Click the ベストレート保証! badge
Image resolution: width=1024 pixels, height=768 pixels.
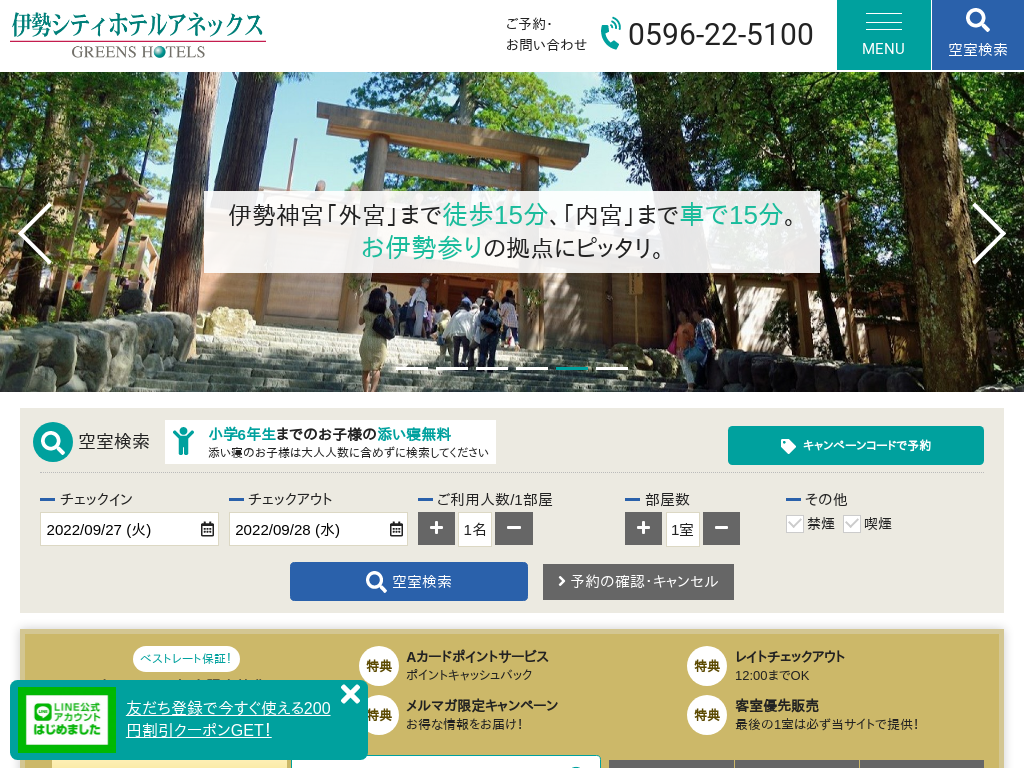(x=186, y=658)
